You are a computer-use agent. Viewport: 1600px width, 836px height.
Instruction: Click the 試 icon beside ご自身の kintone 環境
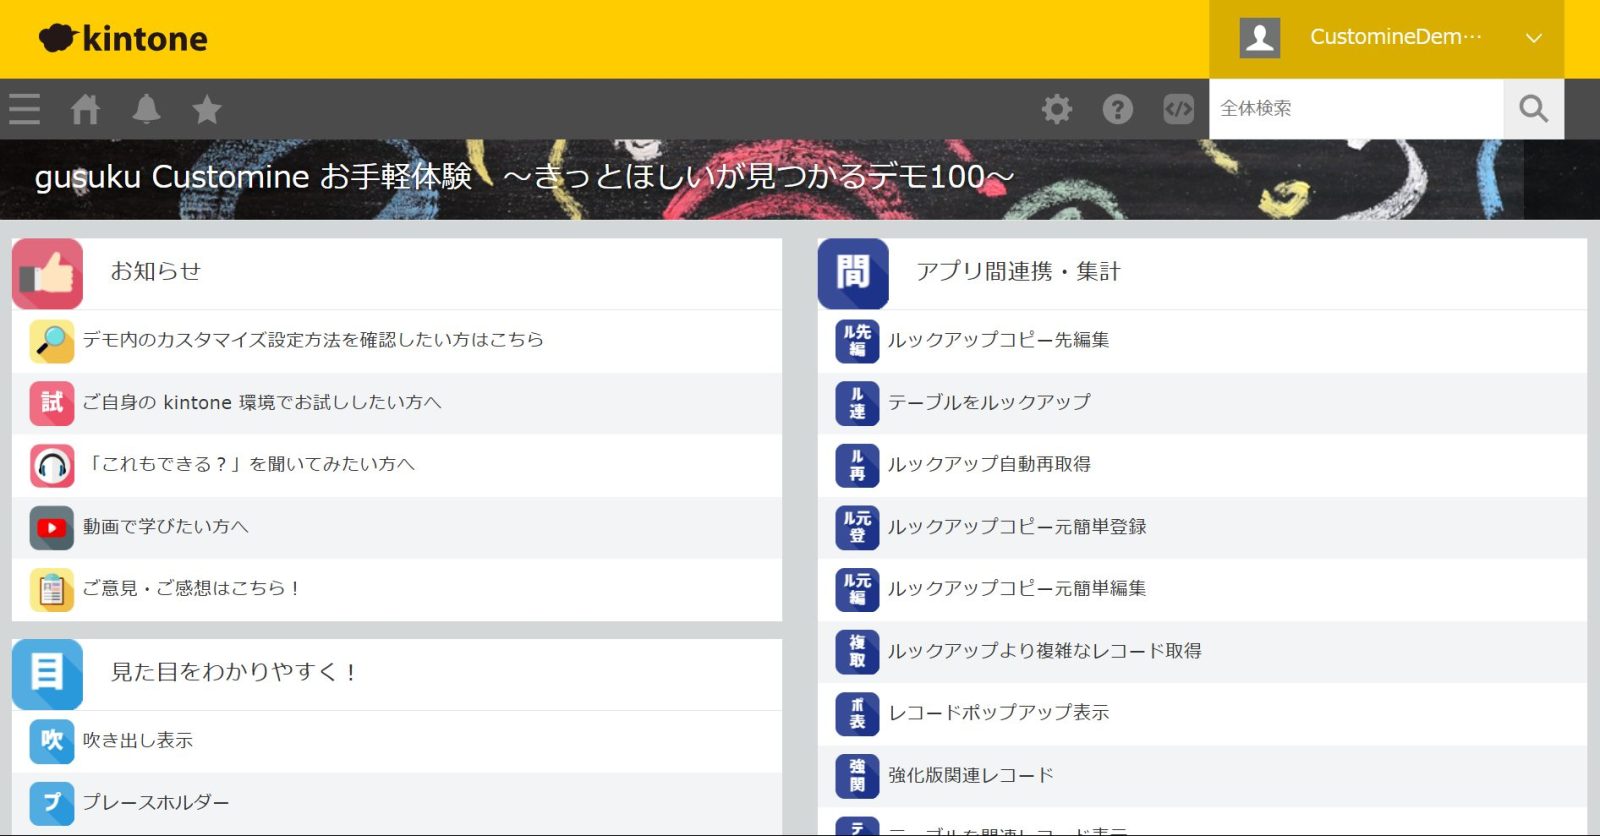52,403
